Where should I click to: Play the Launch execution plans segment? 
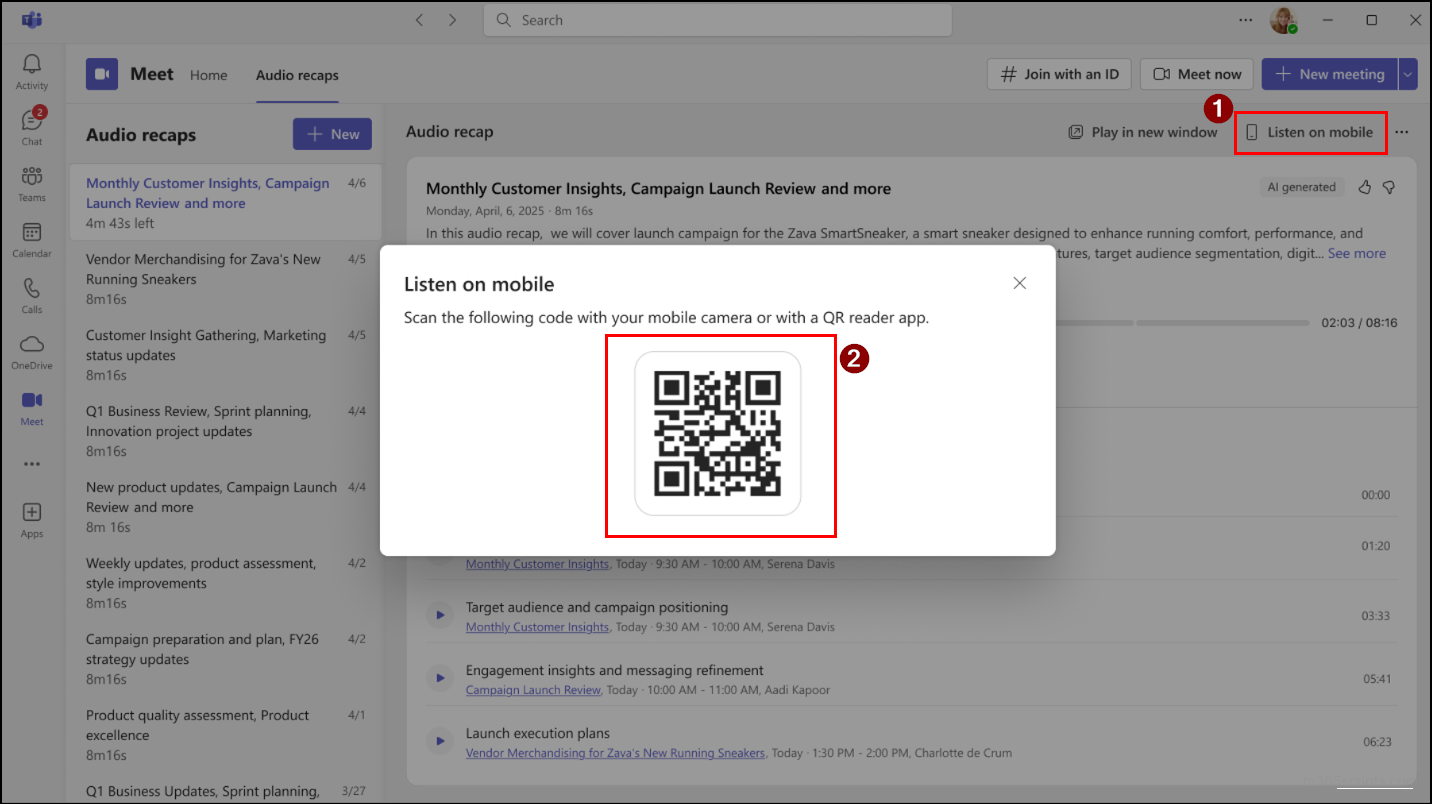point(440,740)
